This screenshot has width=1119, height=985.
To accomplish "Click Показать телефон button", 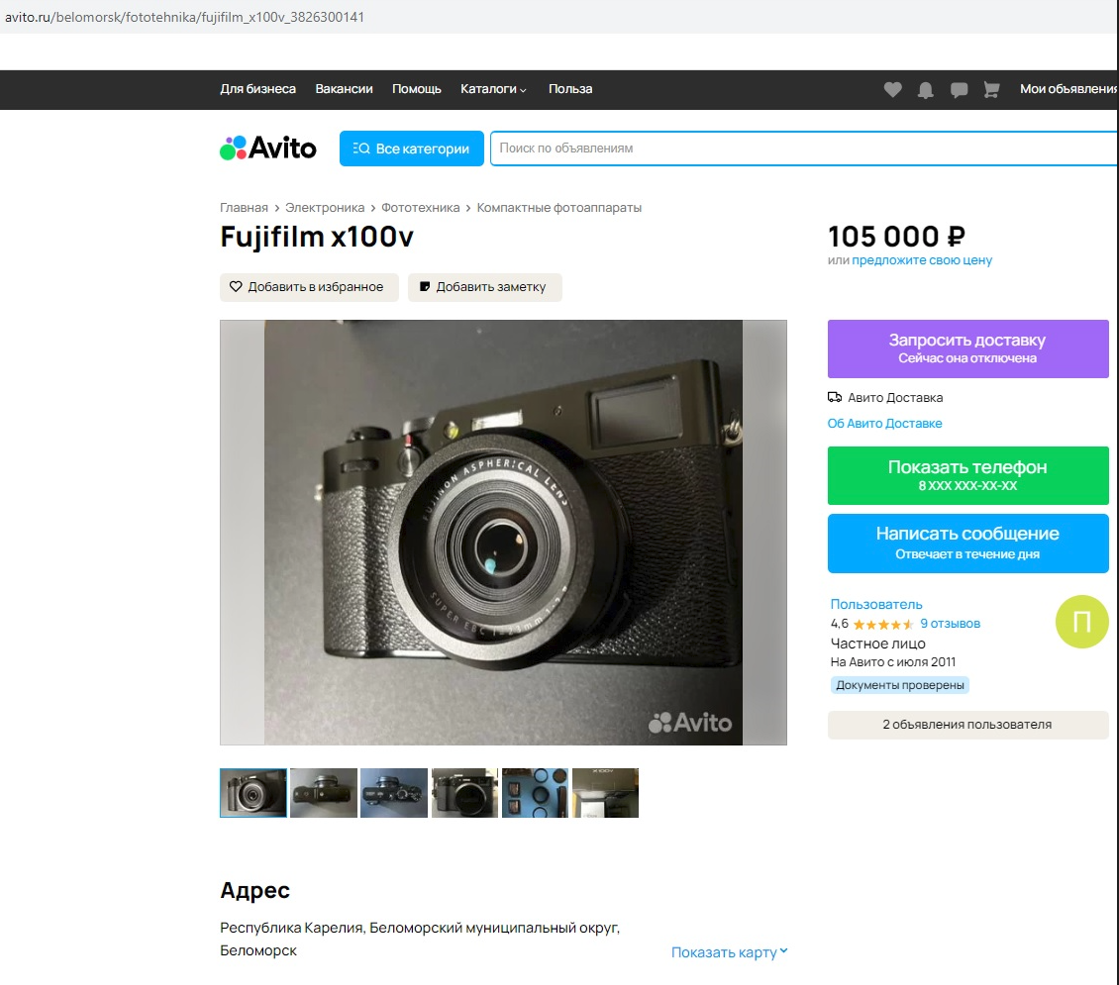I will click(968, 475).
